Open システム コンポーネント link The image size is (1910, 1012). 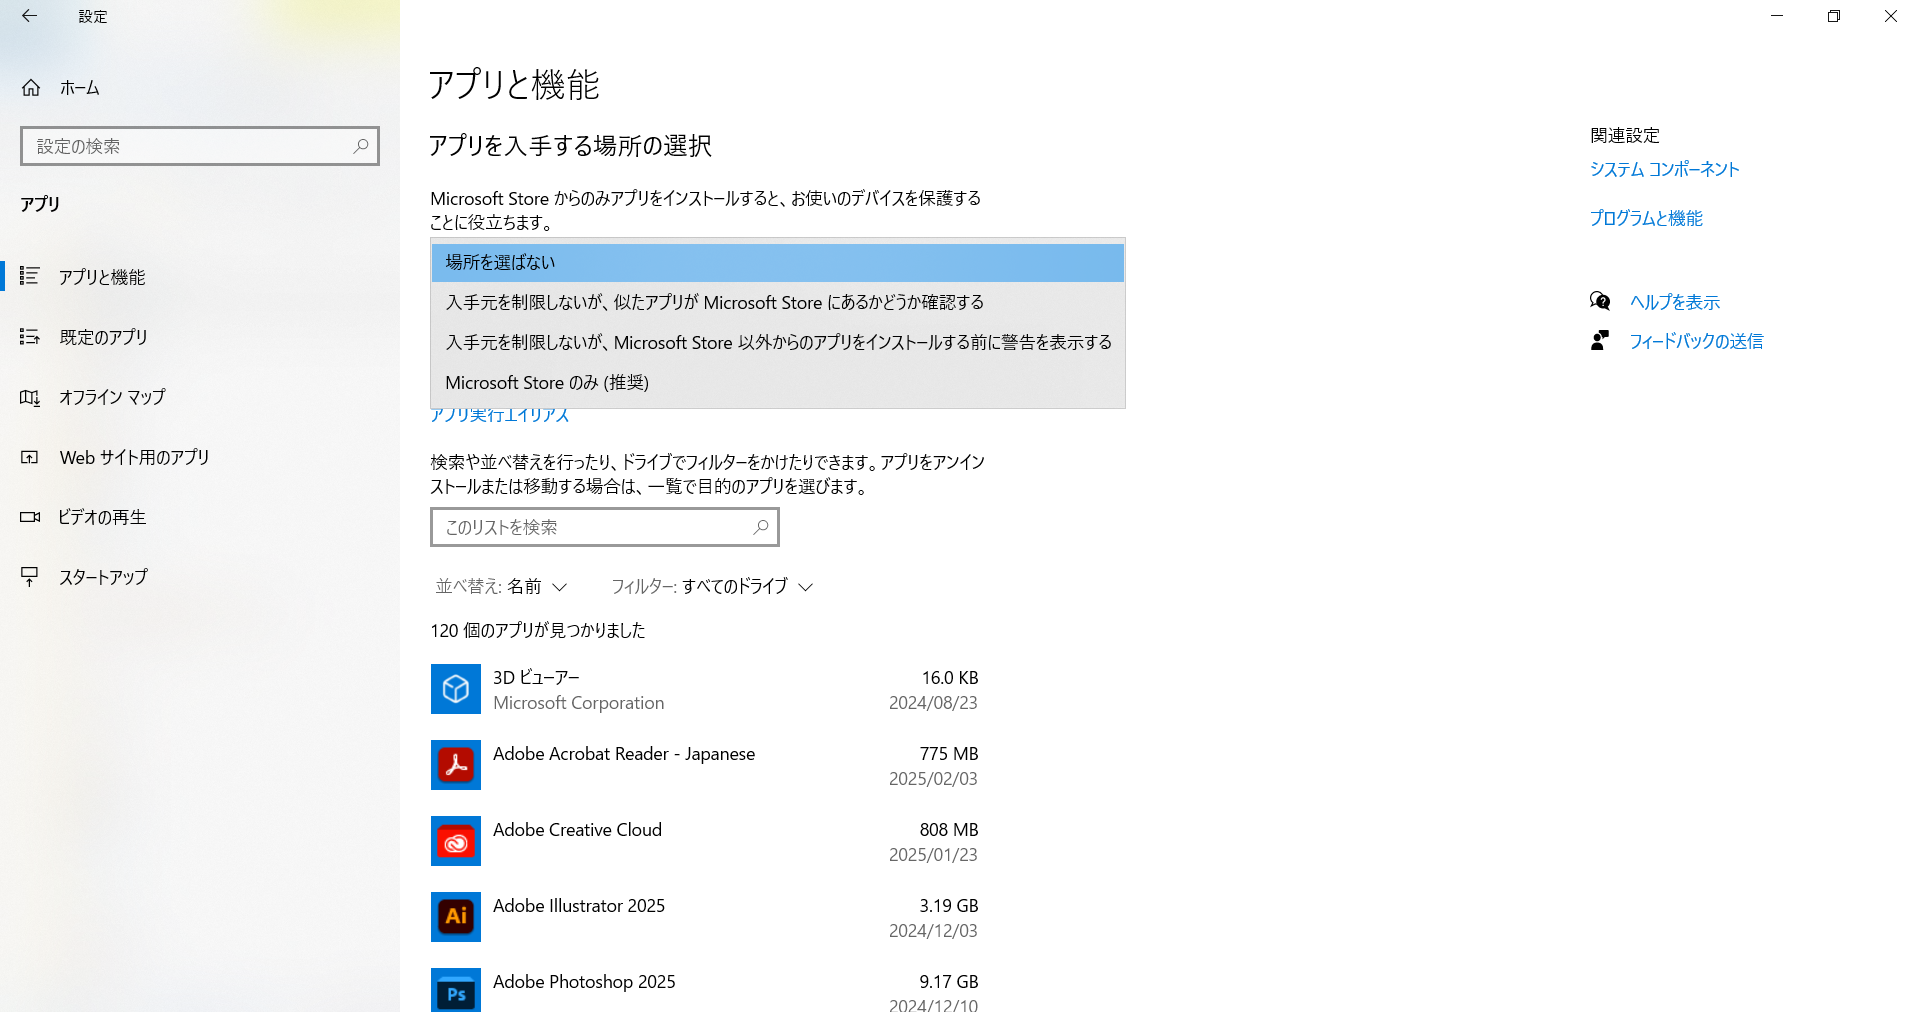[x=1664, y=169]
